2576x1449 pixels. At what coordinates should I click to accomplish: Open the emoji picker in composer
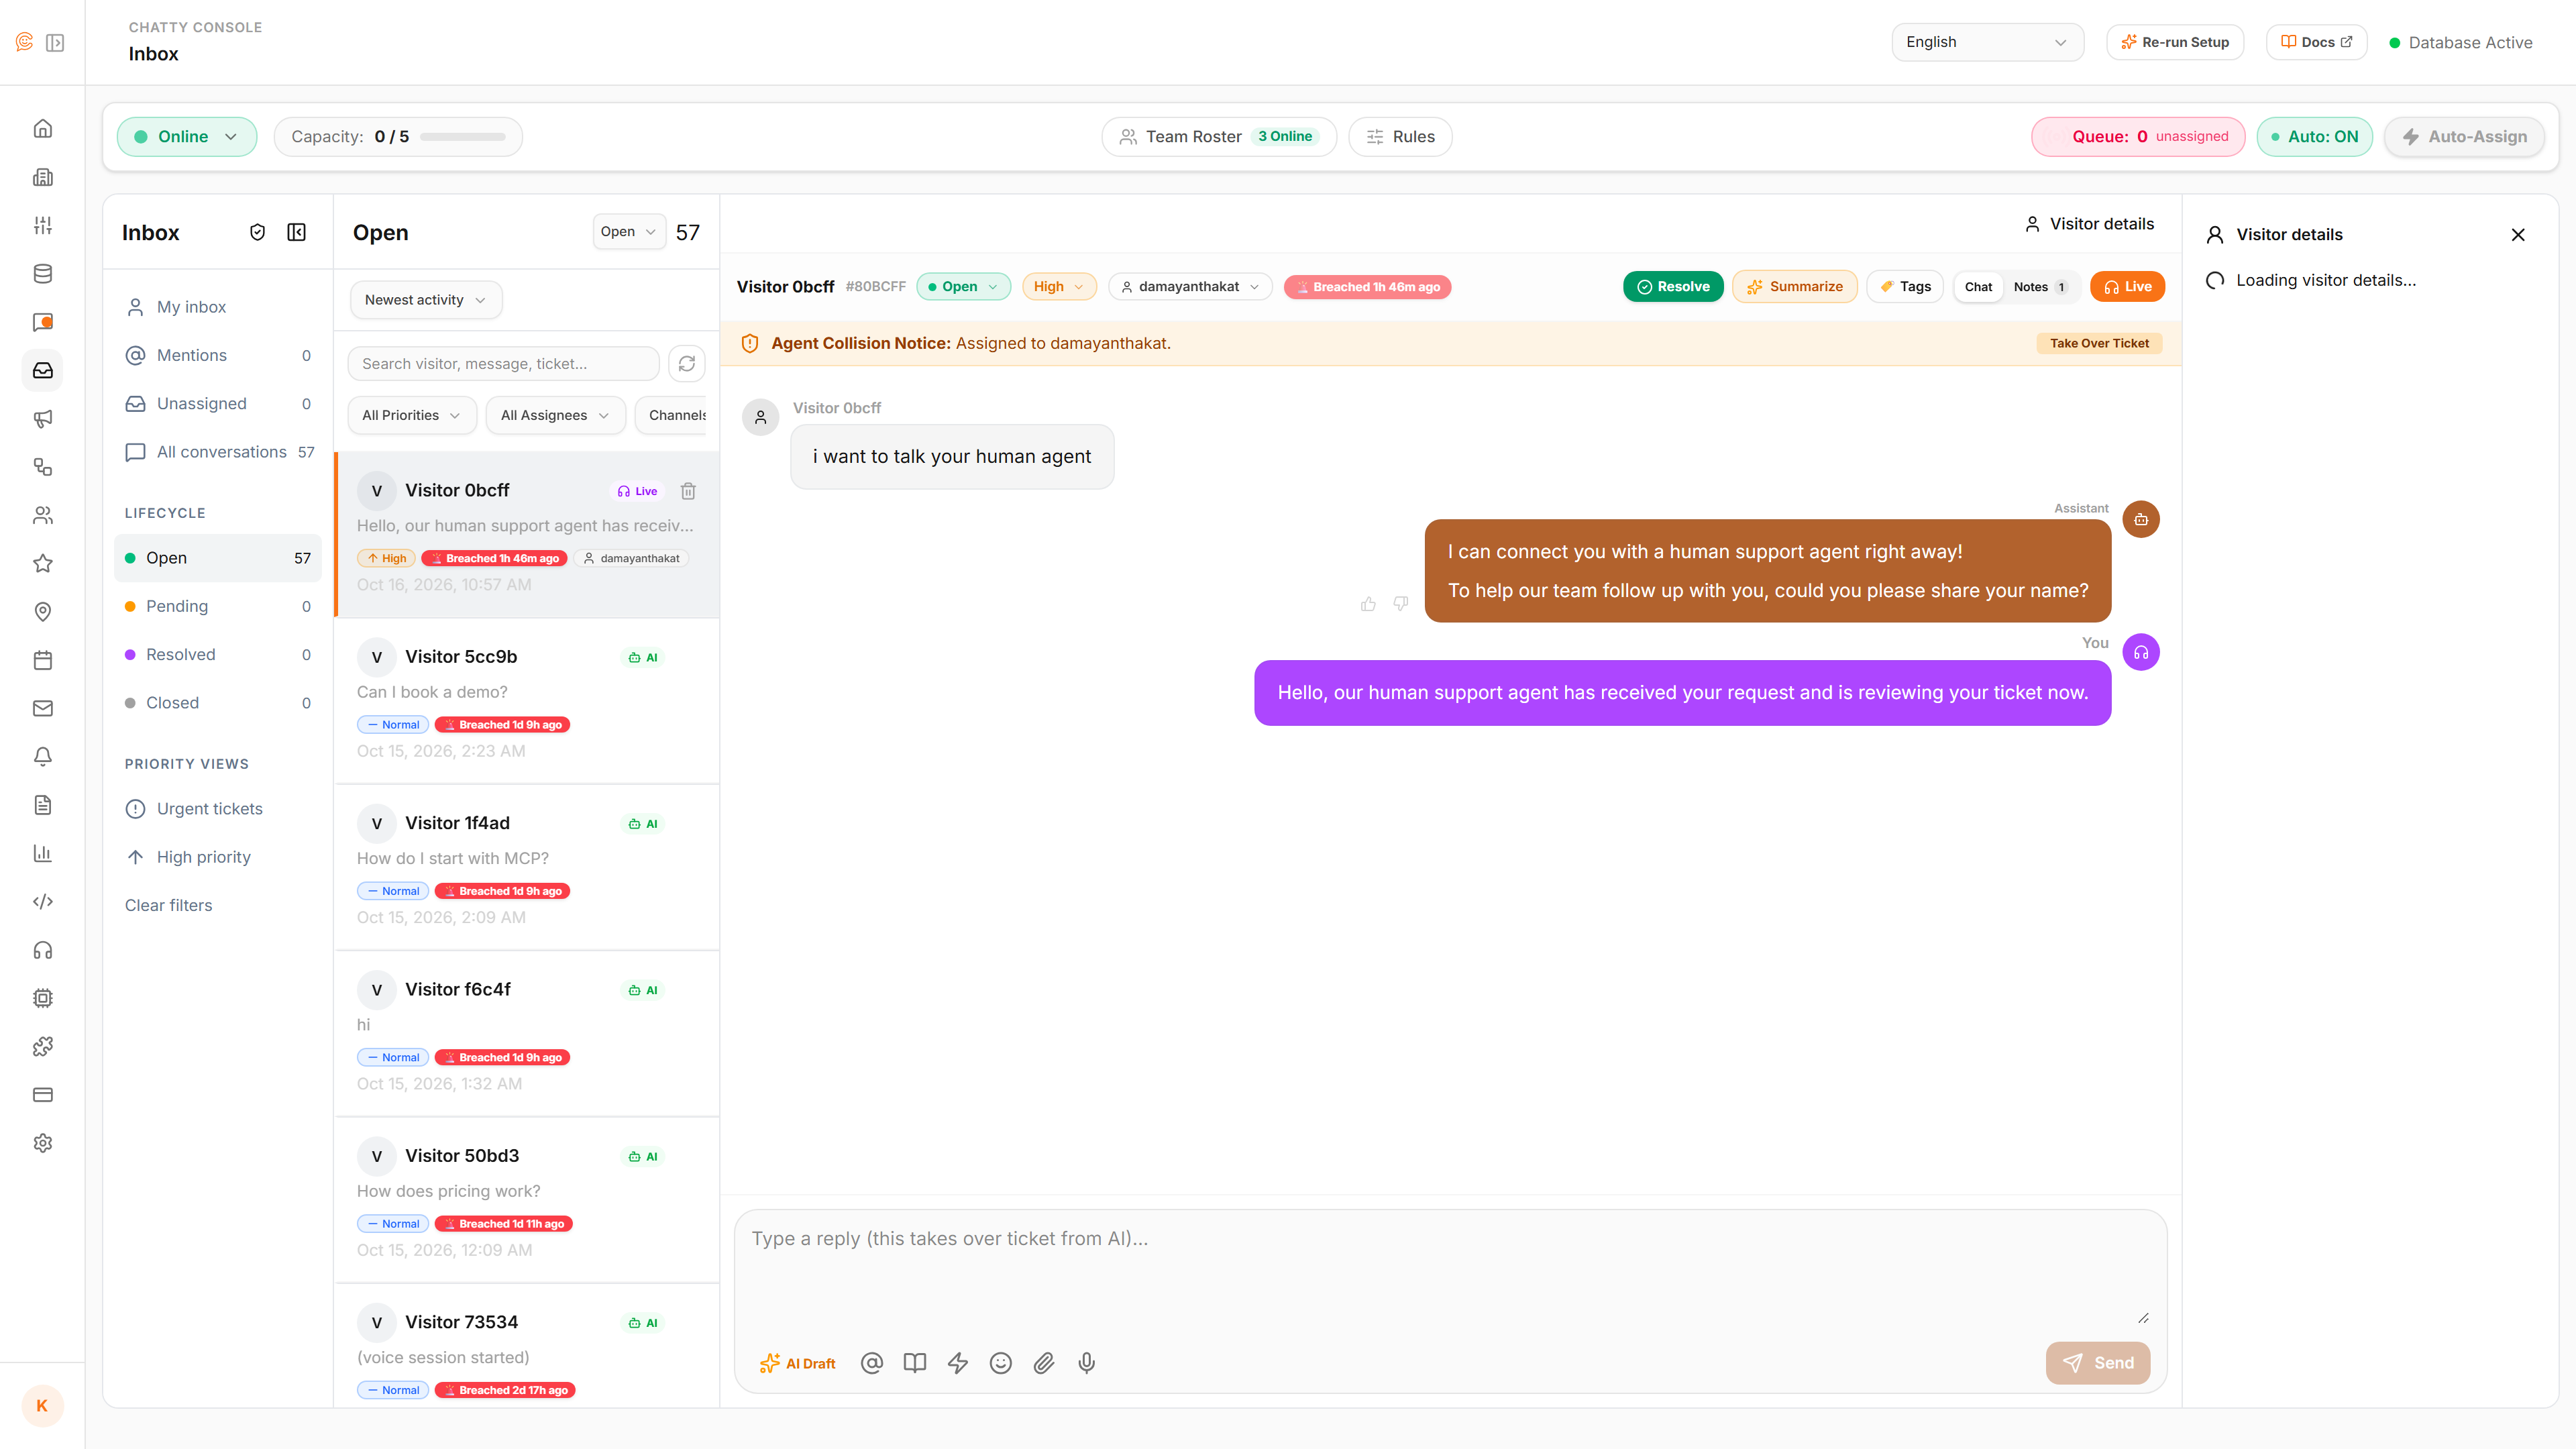point(1001,1363)
